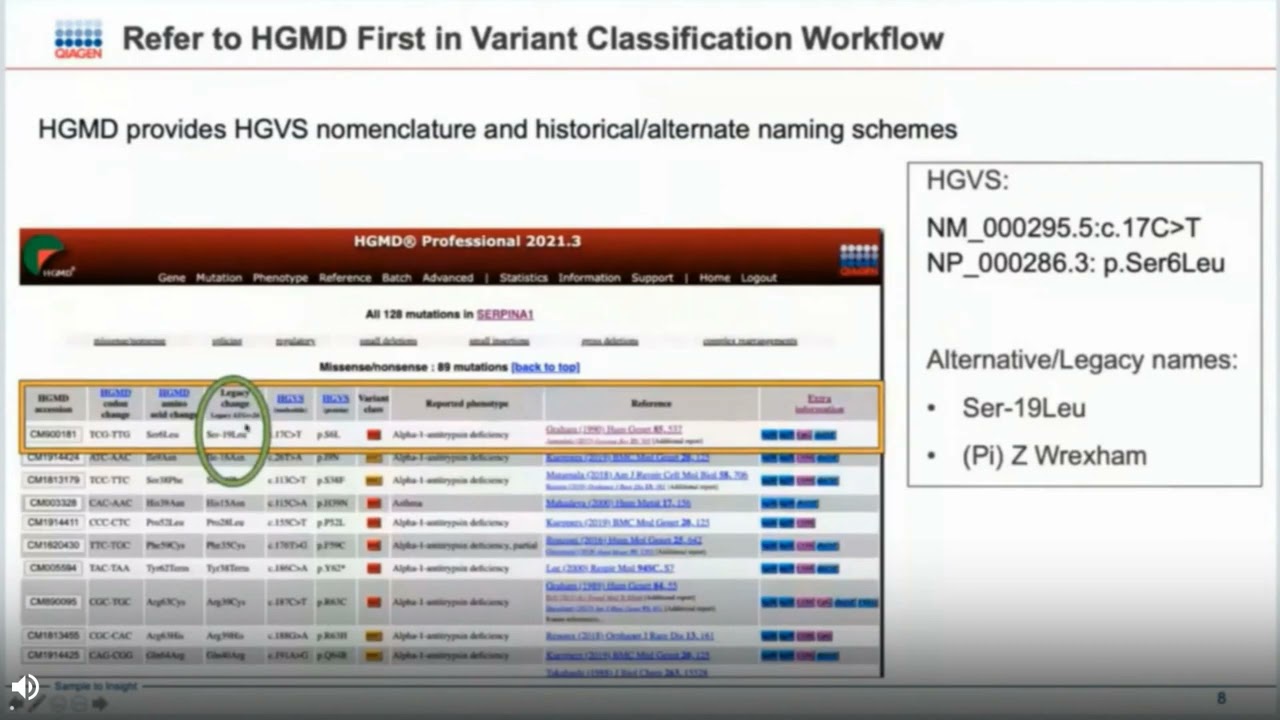
Task: Open accession button CM1813455
Action: point(53,636)
